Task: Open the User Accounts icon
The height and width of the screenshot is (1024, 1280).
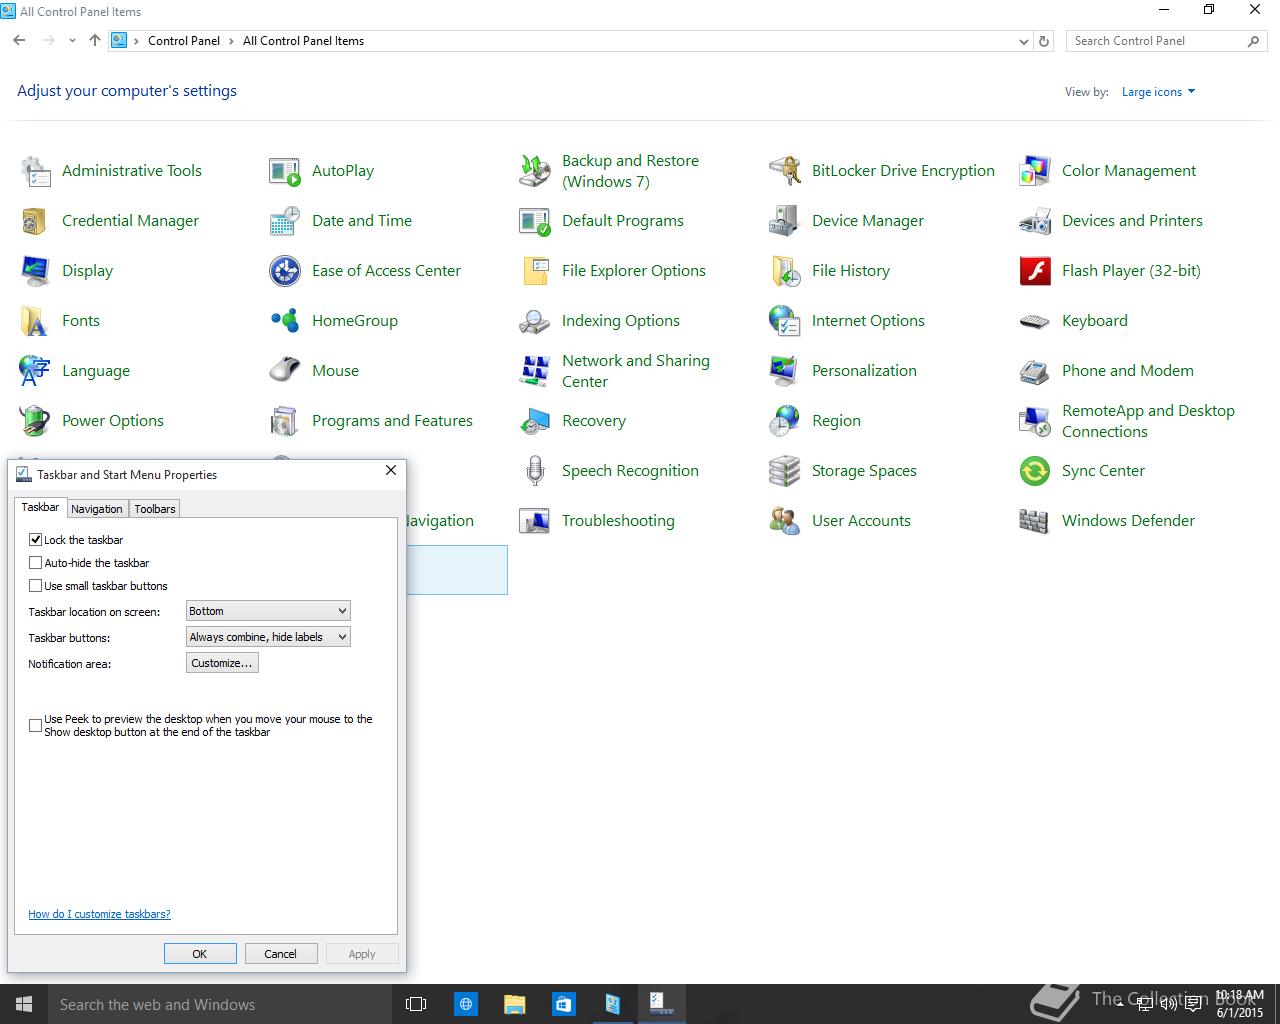Action: pyautogui.click(x=785, y=521)
